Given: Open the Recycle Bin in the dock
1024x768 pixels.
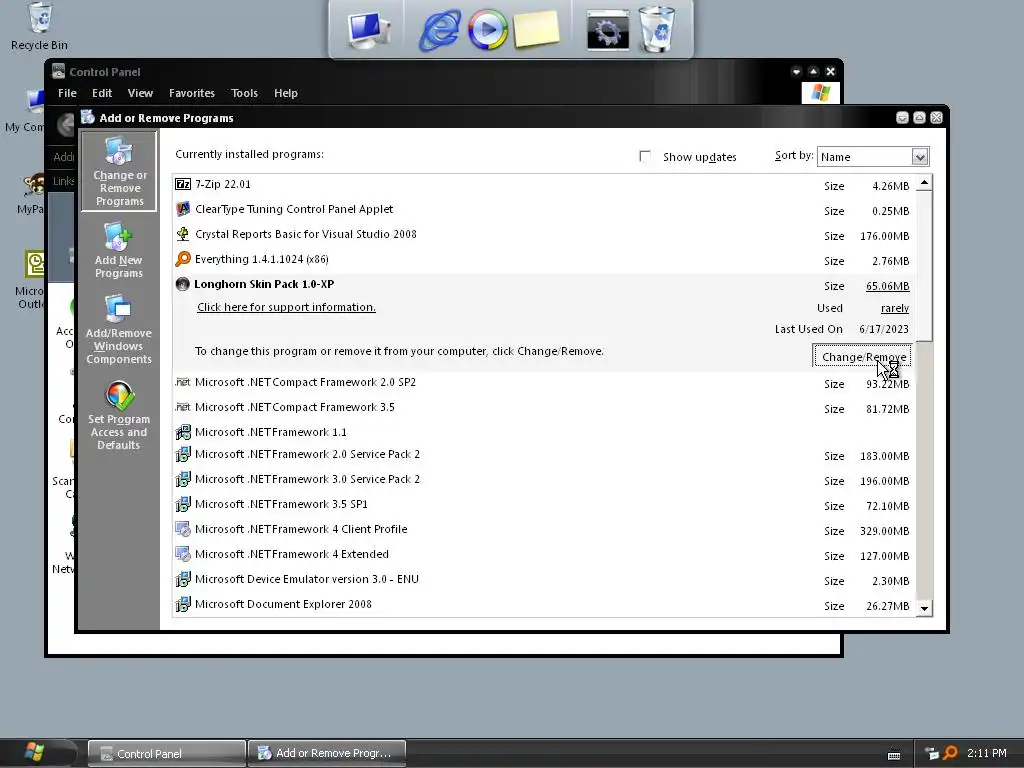Looking at the screenshot, I should tap(656, 29).
